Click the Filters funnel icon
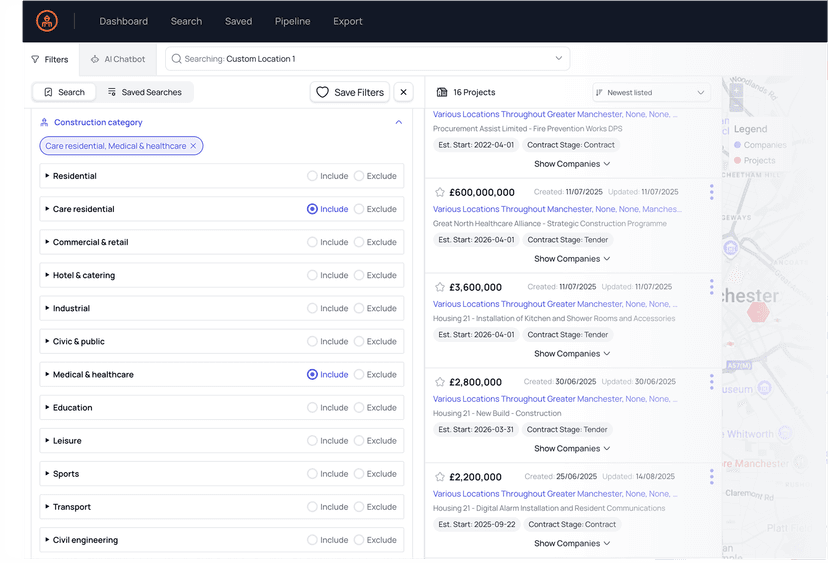Viewport: 828px width, 563px height. click(36, 59)
